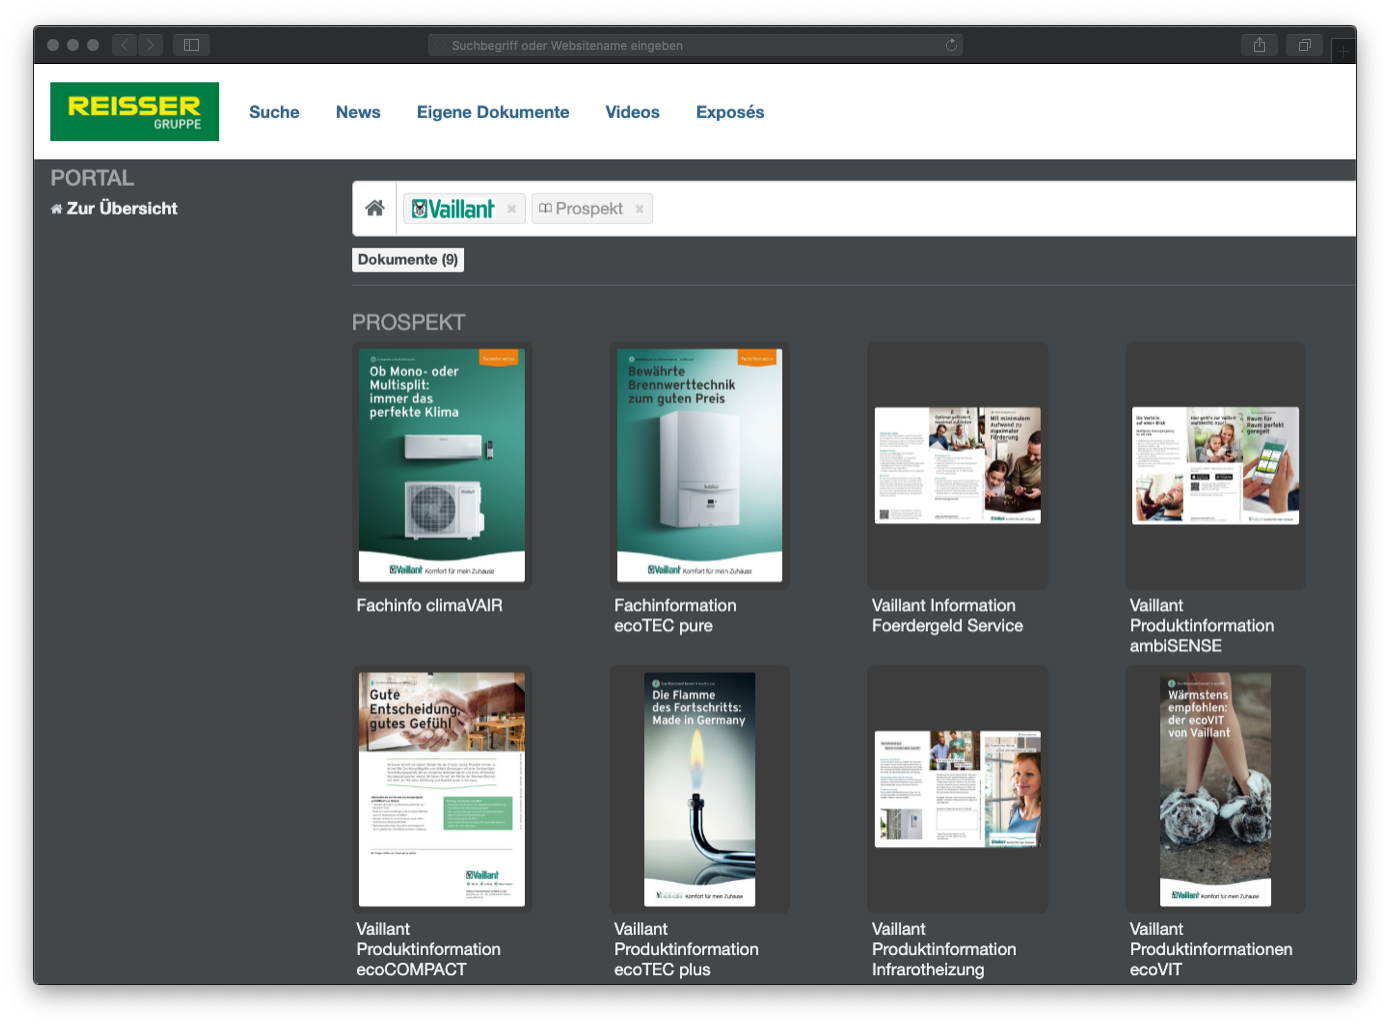Click the Zur Übersicht link
Viewport: 1390px width, 1026px height.
coord(114,208)
